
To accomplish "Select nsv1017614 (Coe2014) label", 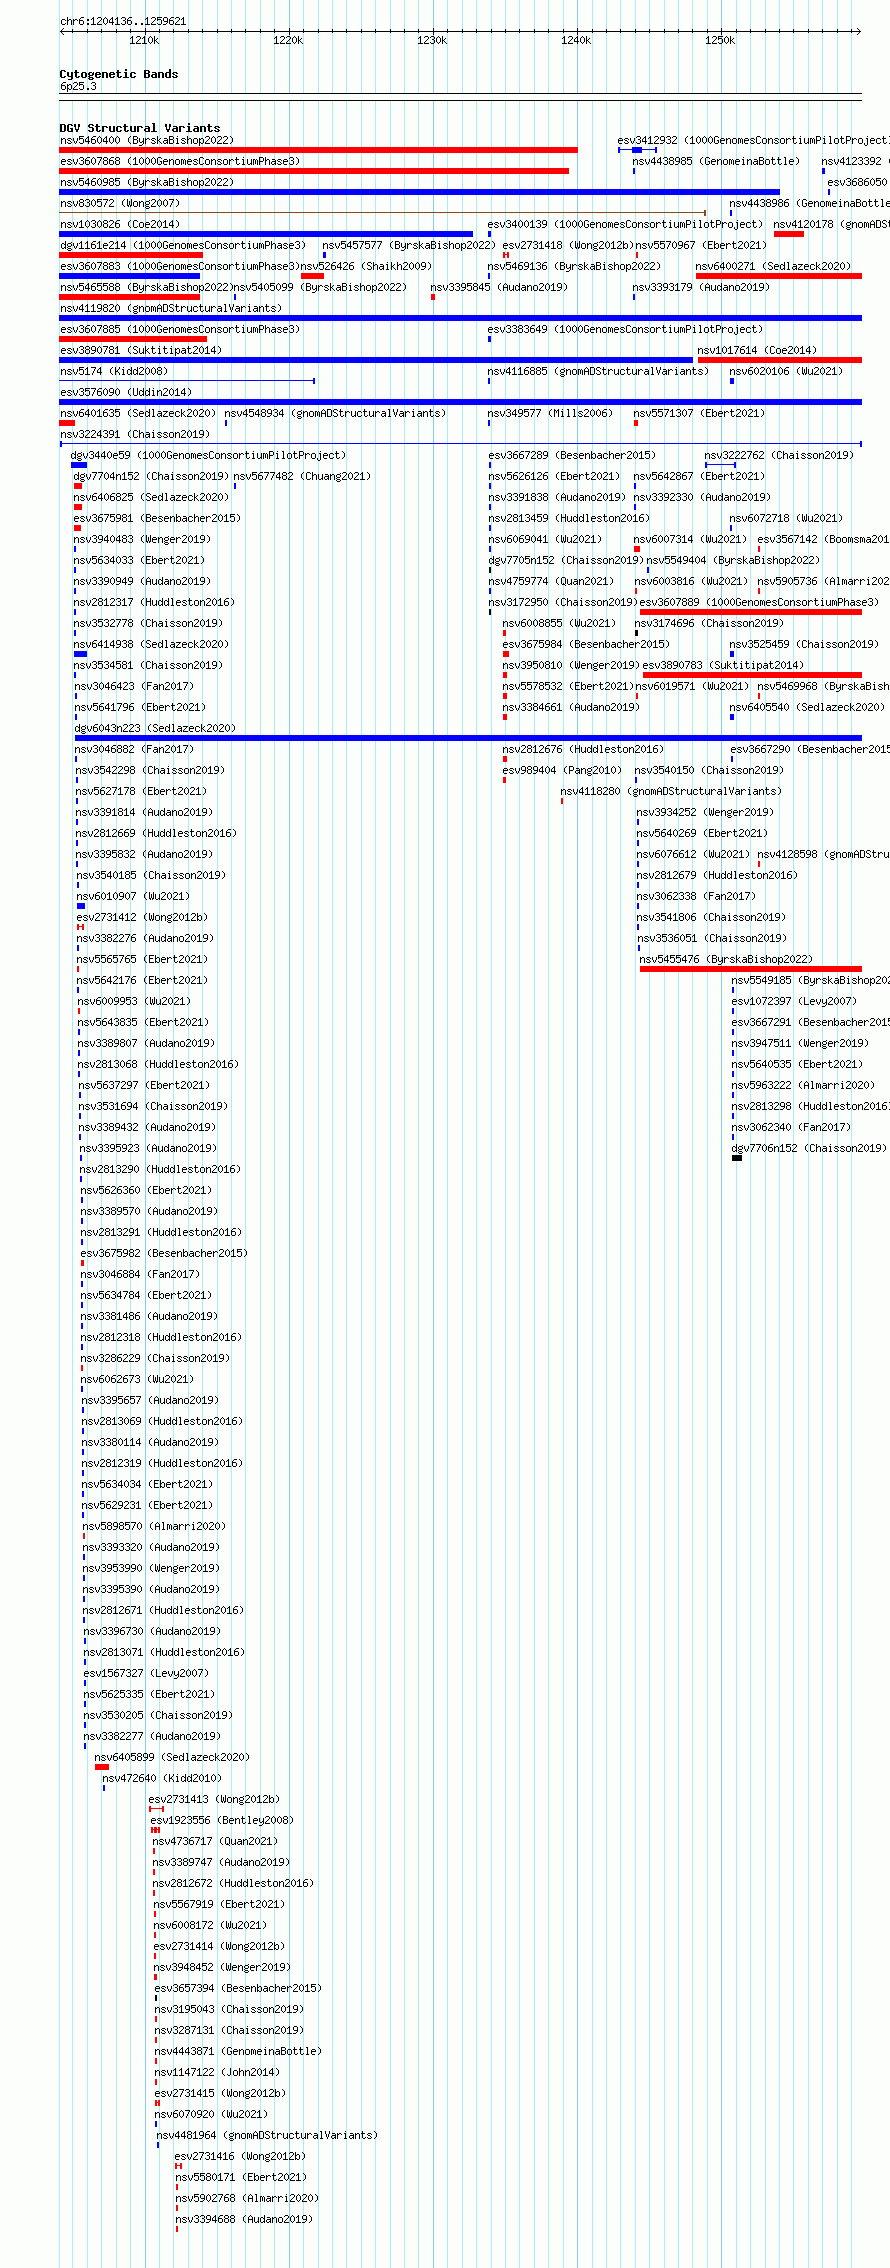I will pos(756,350).
